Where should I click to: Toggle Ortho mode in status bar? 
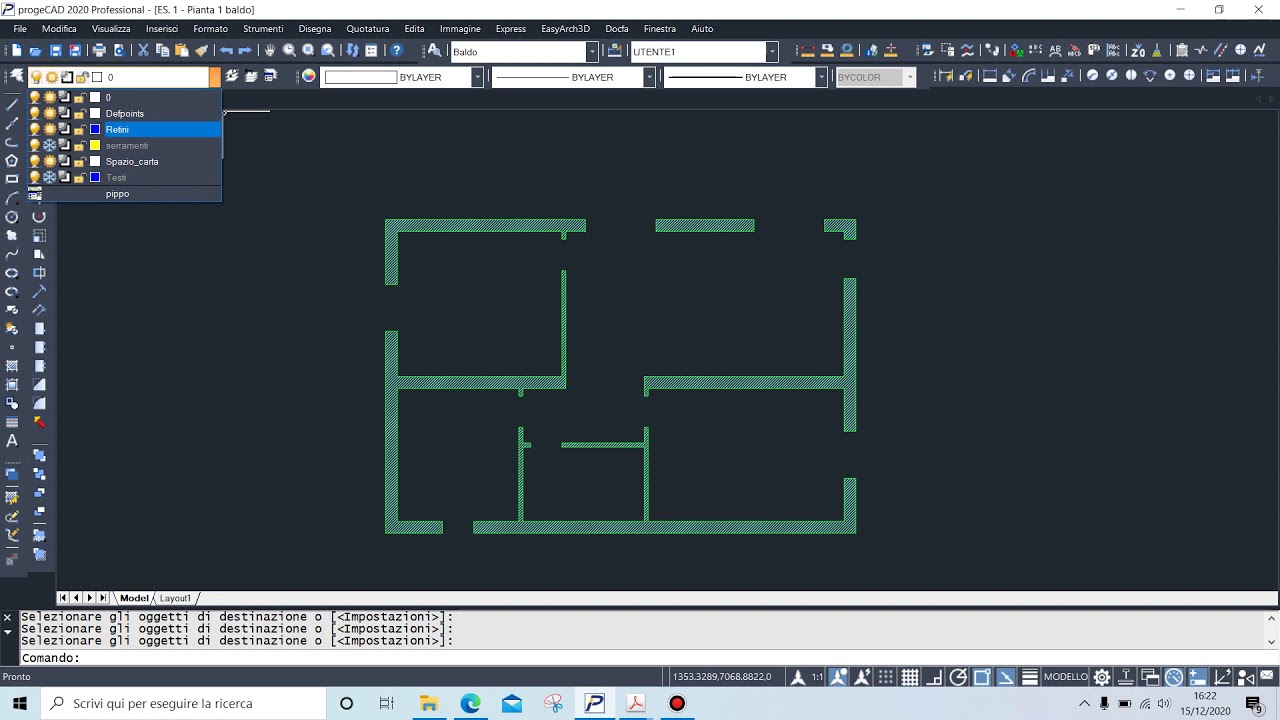(934, 677)
